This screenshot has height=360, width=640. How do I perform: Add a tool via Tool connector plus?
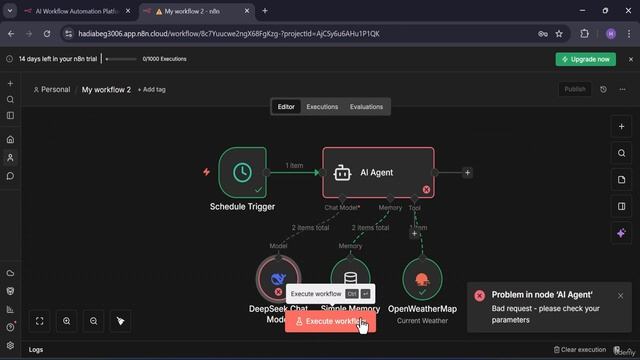[x=414, y=233]
